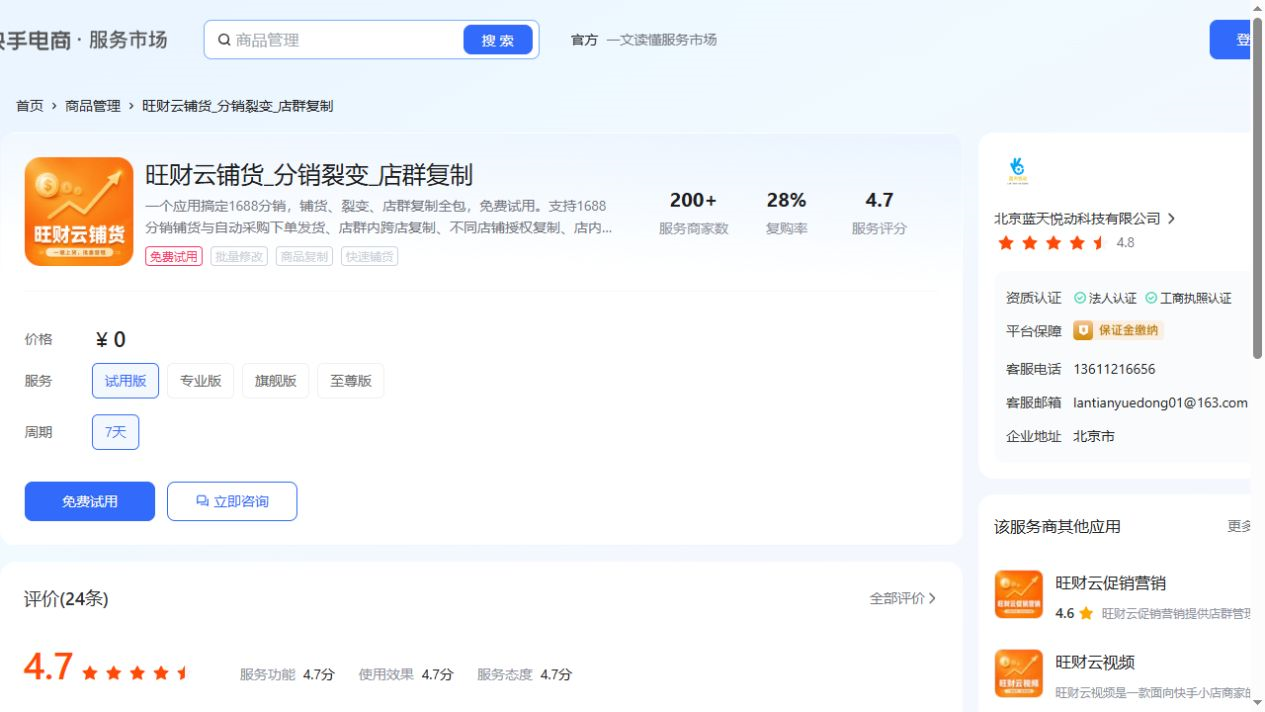
Task: Click the 服务态度 4.7分 score
Action: [524, 674]
